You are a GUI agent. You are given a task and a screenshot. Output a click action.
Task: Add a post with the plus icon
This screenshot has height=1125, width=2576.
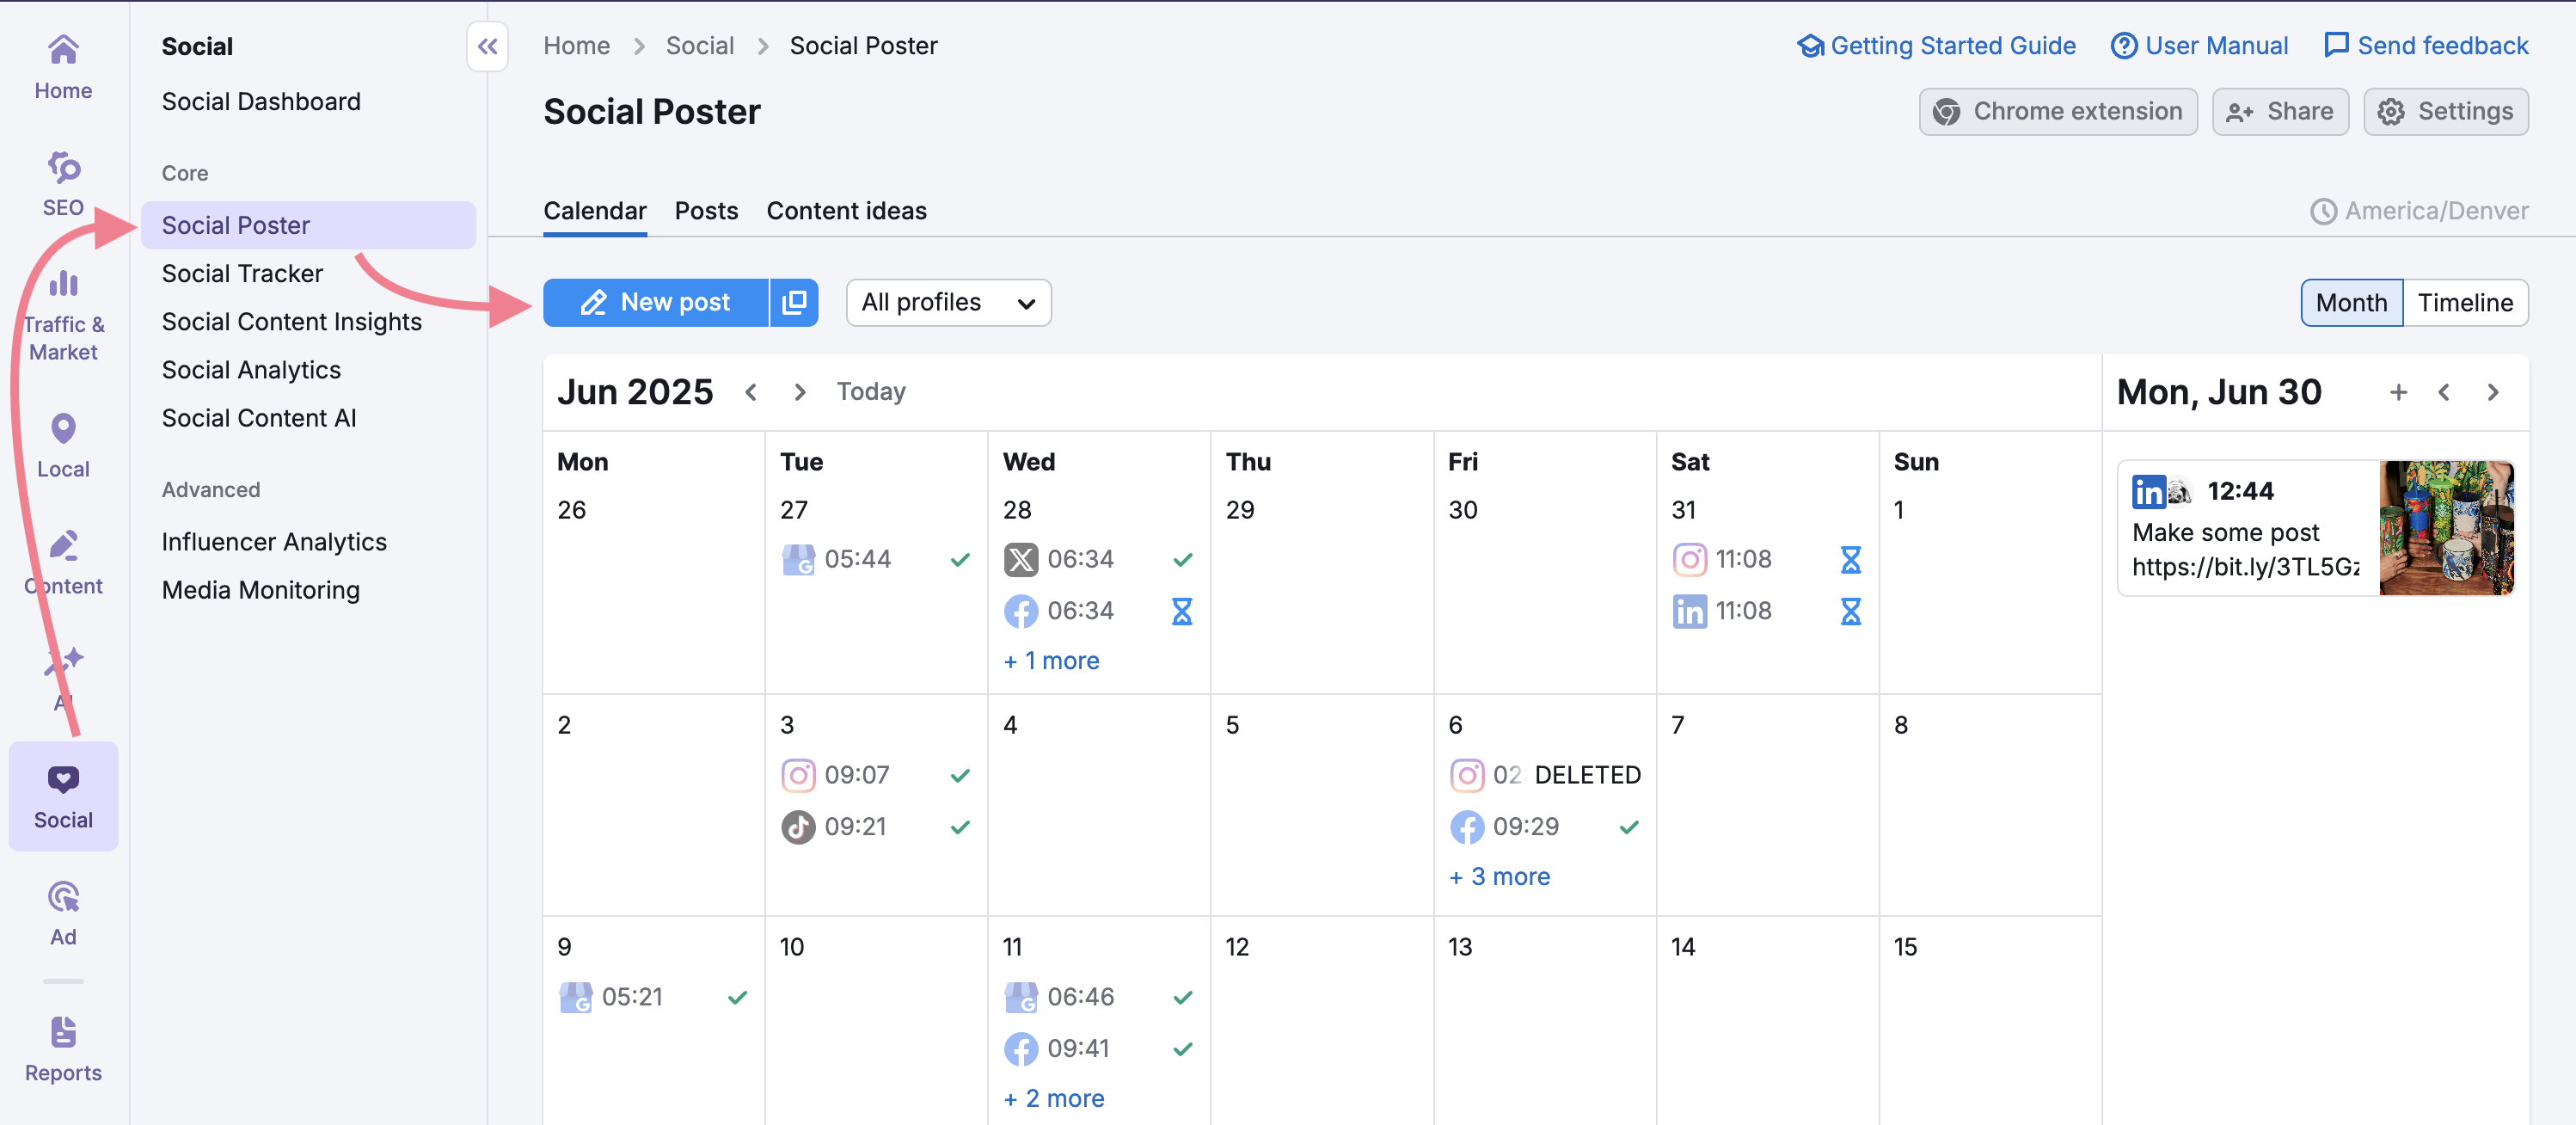tap(2397, 392)
